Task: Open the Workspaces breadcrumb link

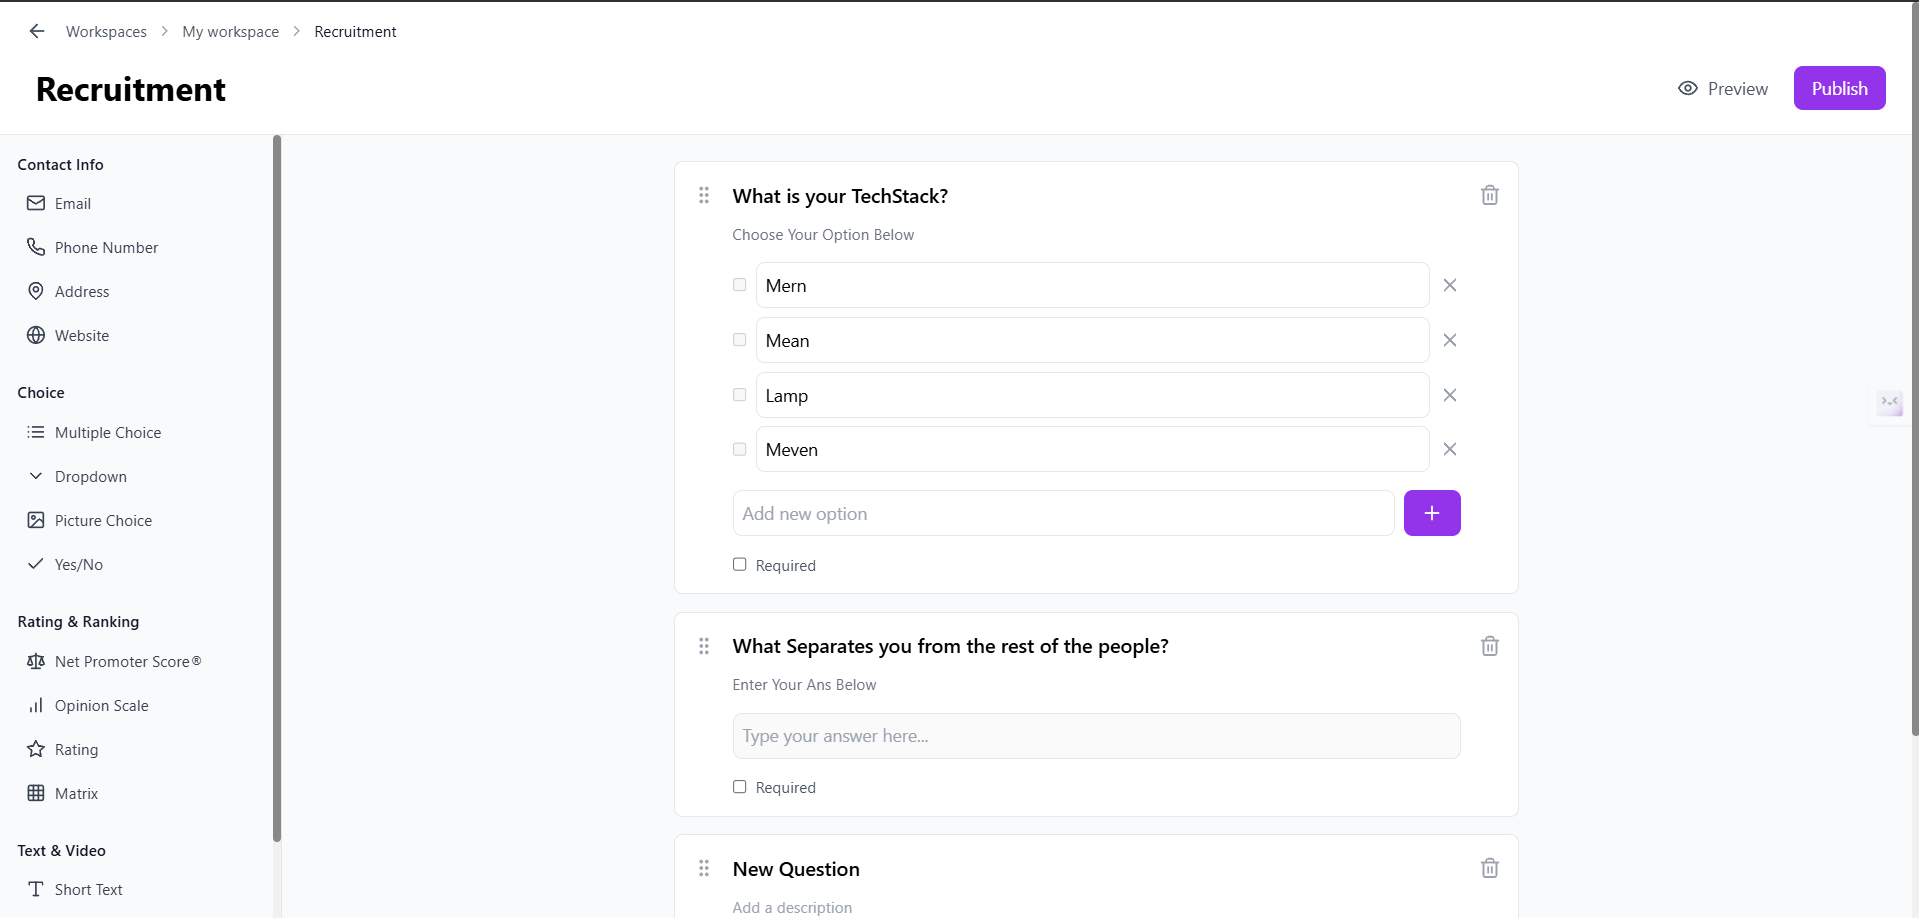Action: pyautogui.click(x=106, y=31)
